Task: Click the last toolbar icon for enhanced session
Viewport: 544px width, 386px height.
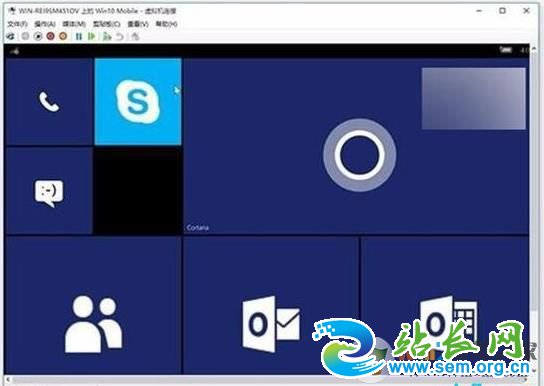Action: pos(135,36)
